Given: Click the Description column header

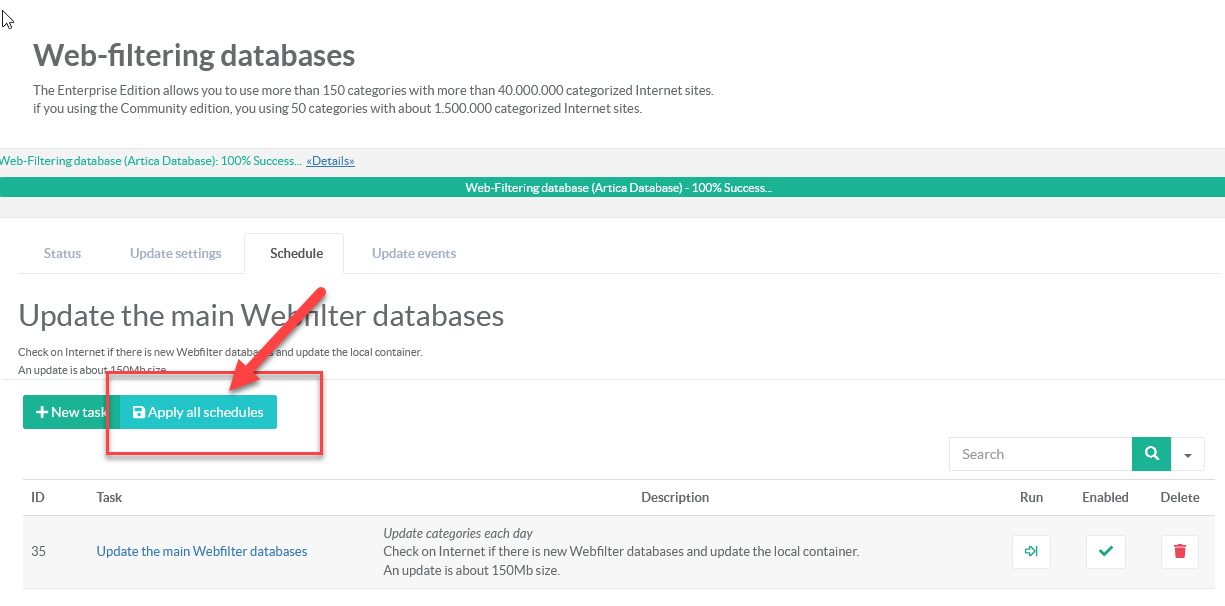Looking at the screenshot, I should pyautogui.click(x=675, y=498).
